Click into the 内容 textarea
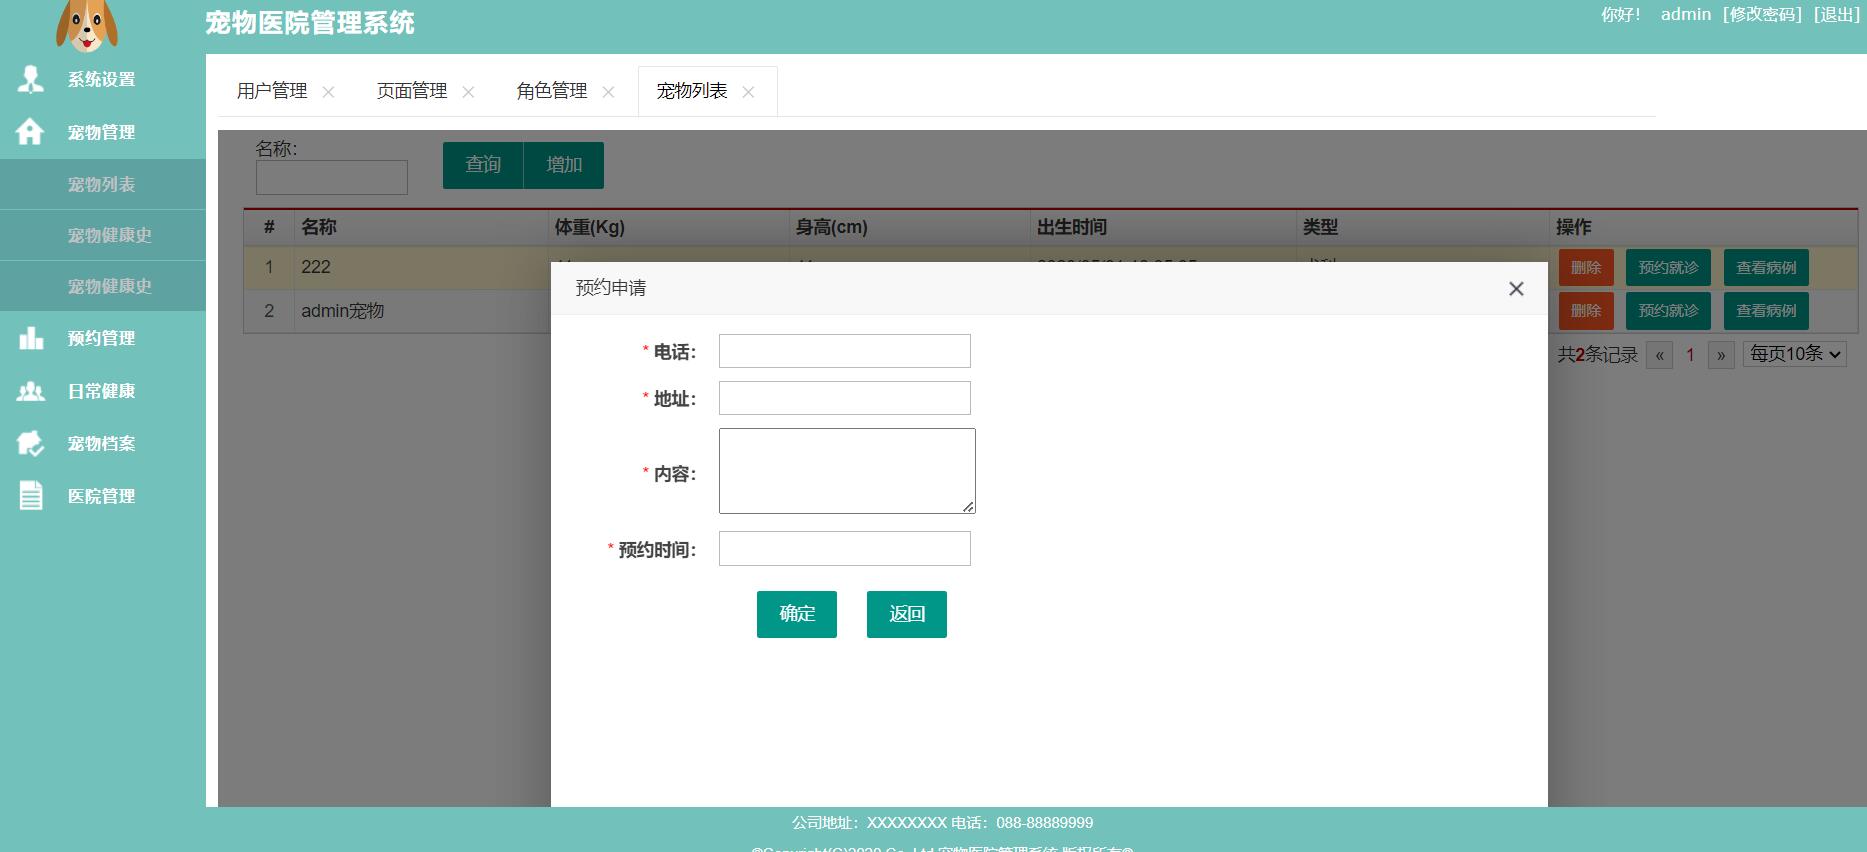 (x=847, y=471)
